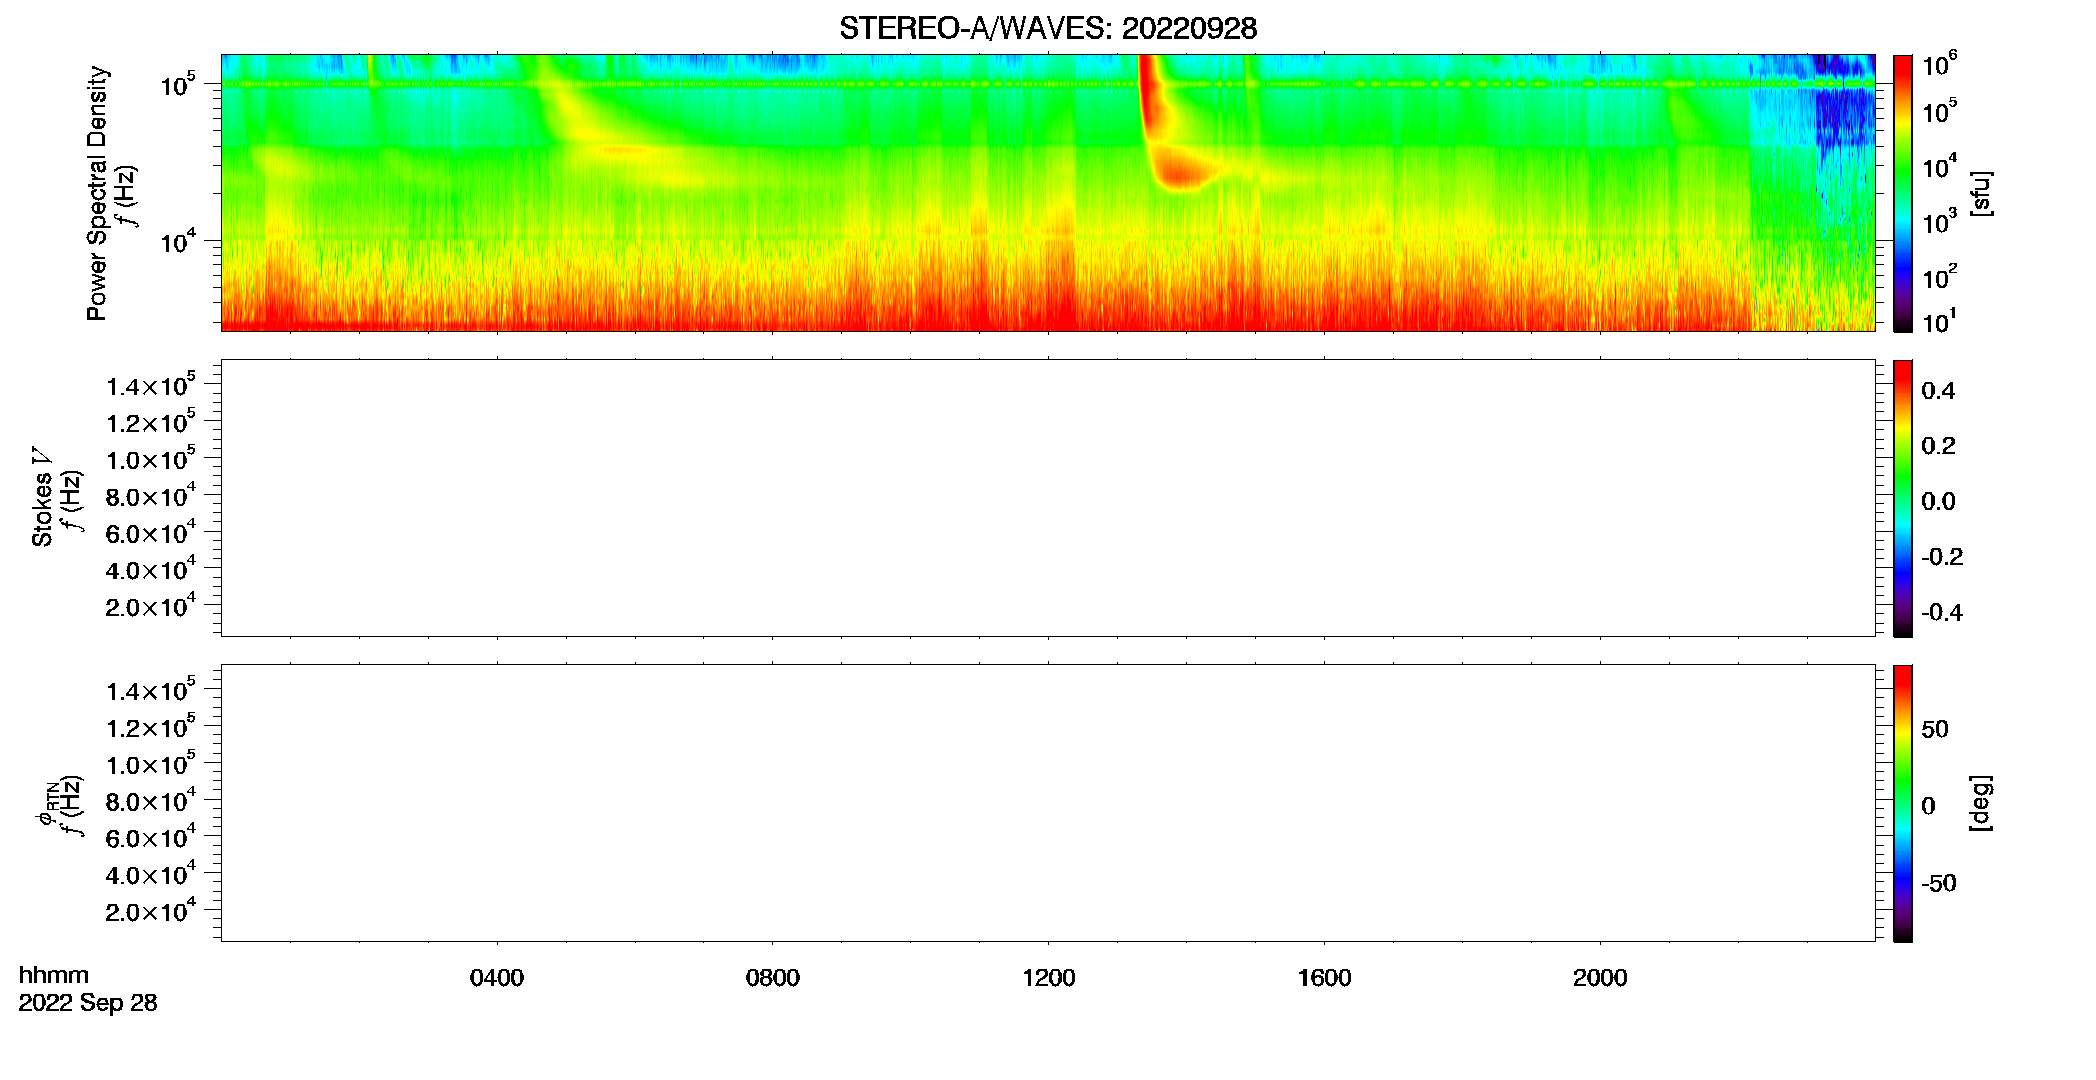Click the 10^6 label on sfu color bar
The image size is (2096, 1080).
click(1940, 65)
